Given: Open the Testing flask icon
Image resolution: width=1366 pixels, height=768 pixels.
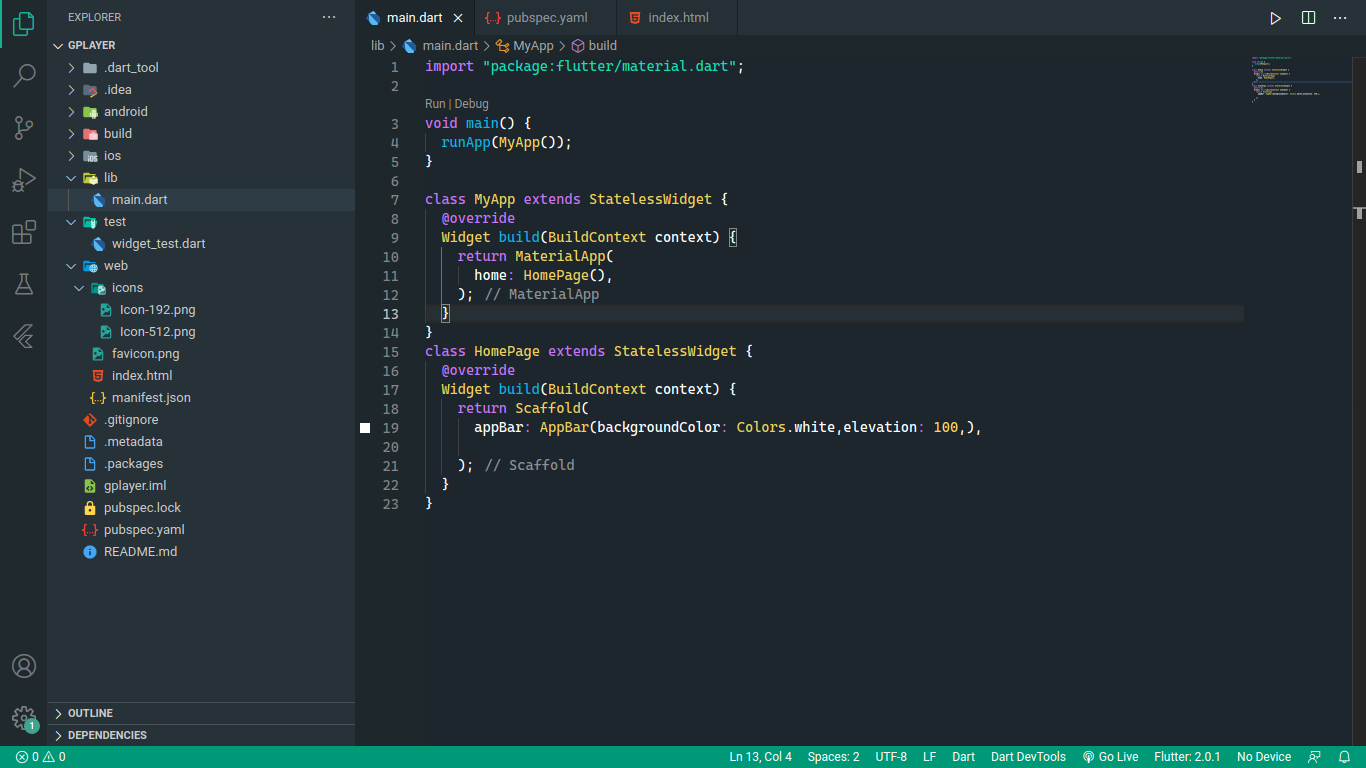Looking at the screenshot, I should click(24, 284).
